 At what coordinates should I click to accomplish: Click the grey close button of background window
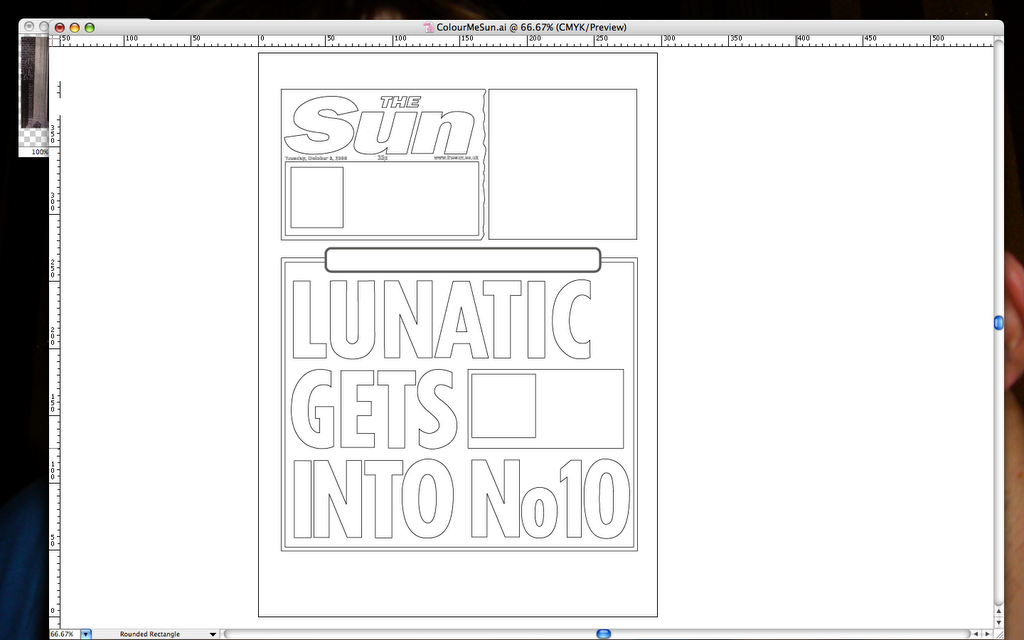(x=29, y=26)
